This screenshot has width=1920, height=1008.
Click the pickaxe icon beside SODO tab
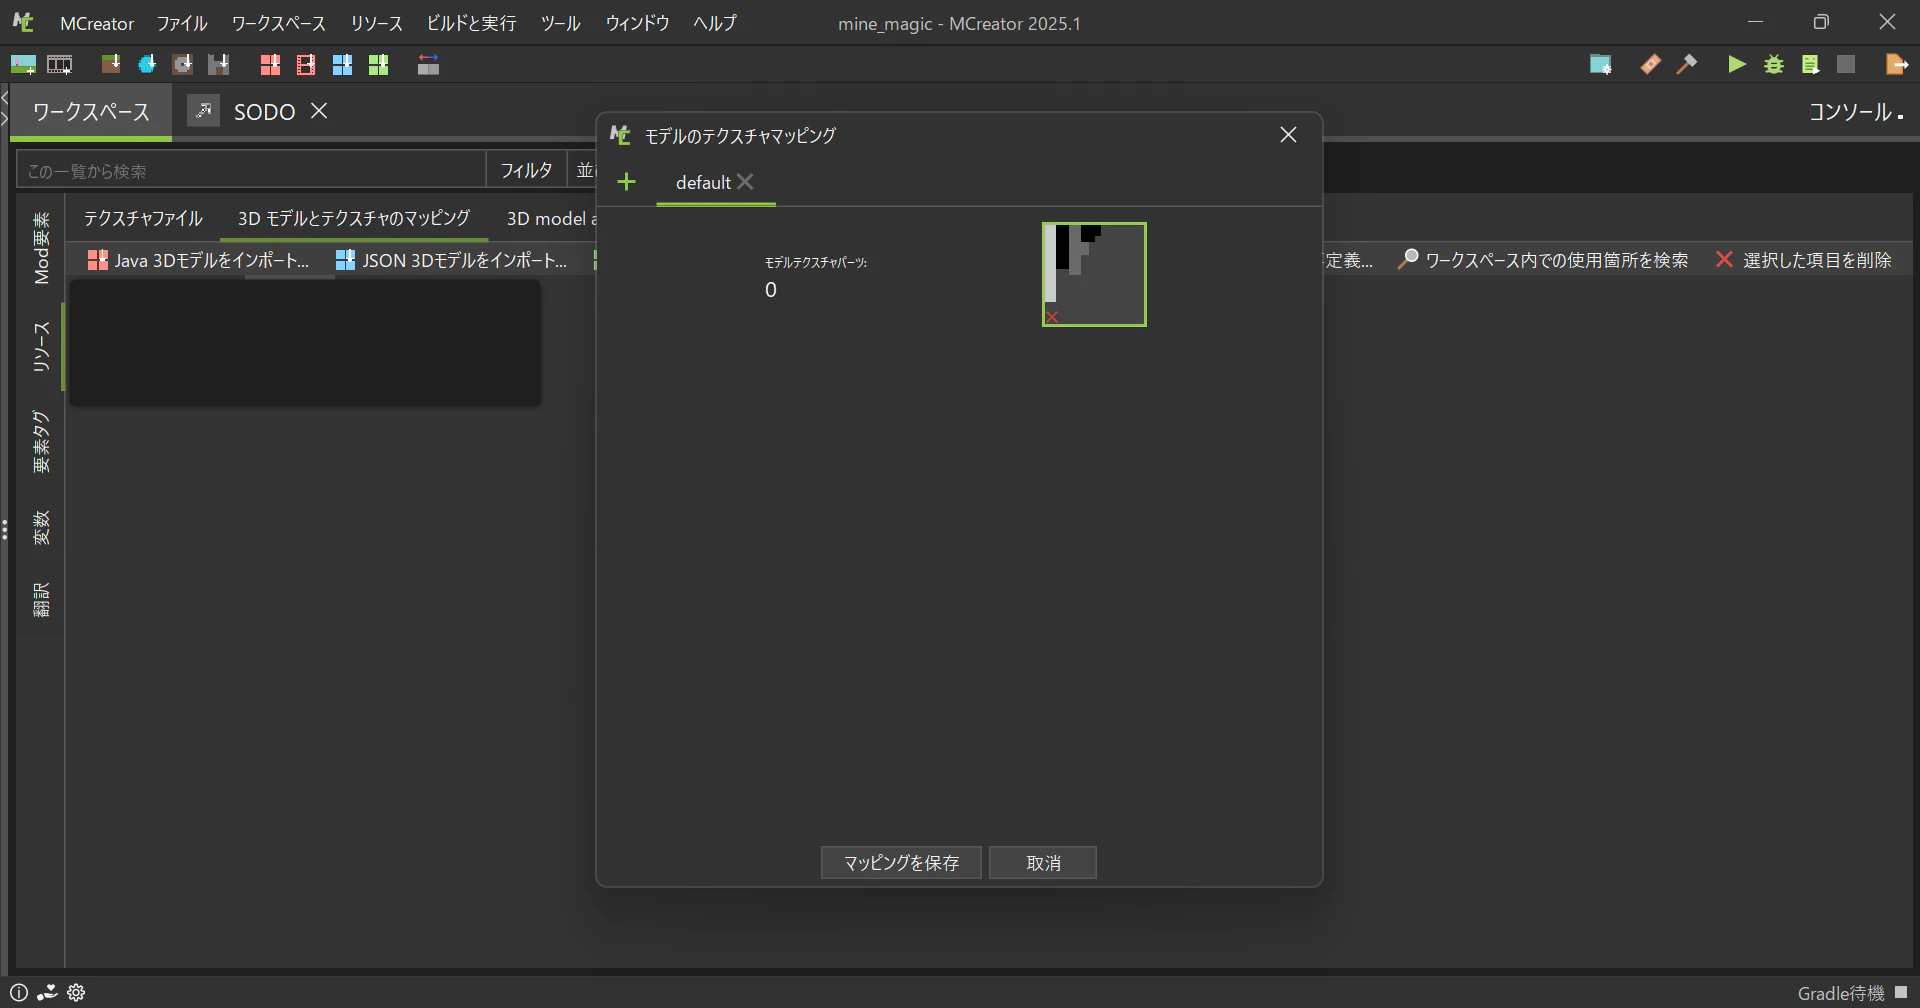pyautogui.click(x=203, y=110)
